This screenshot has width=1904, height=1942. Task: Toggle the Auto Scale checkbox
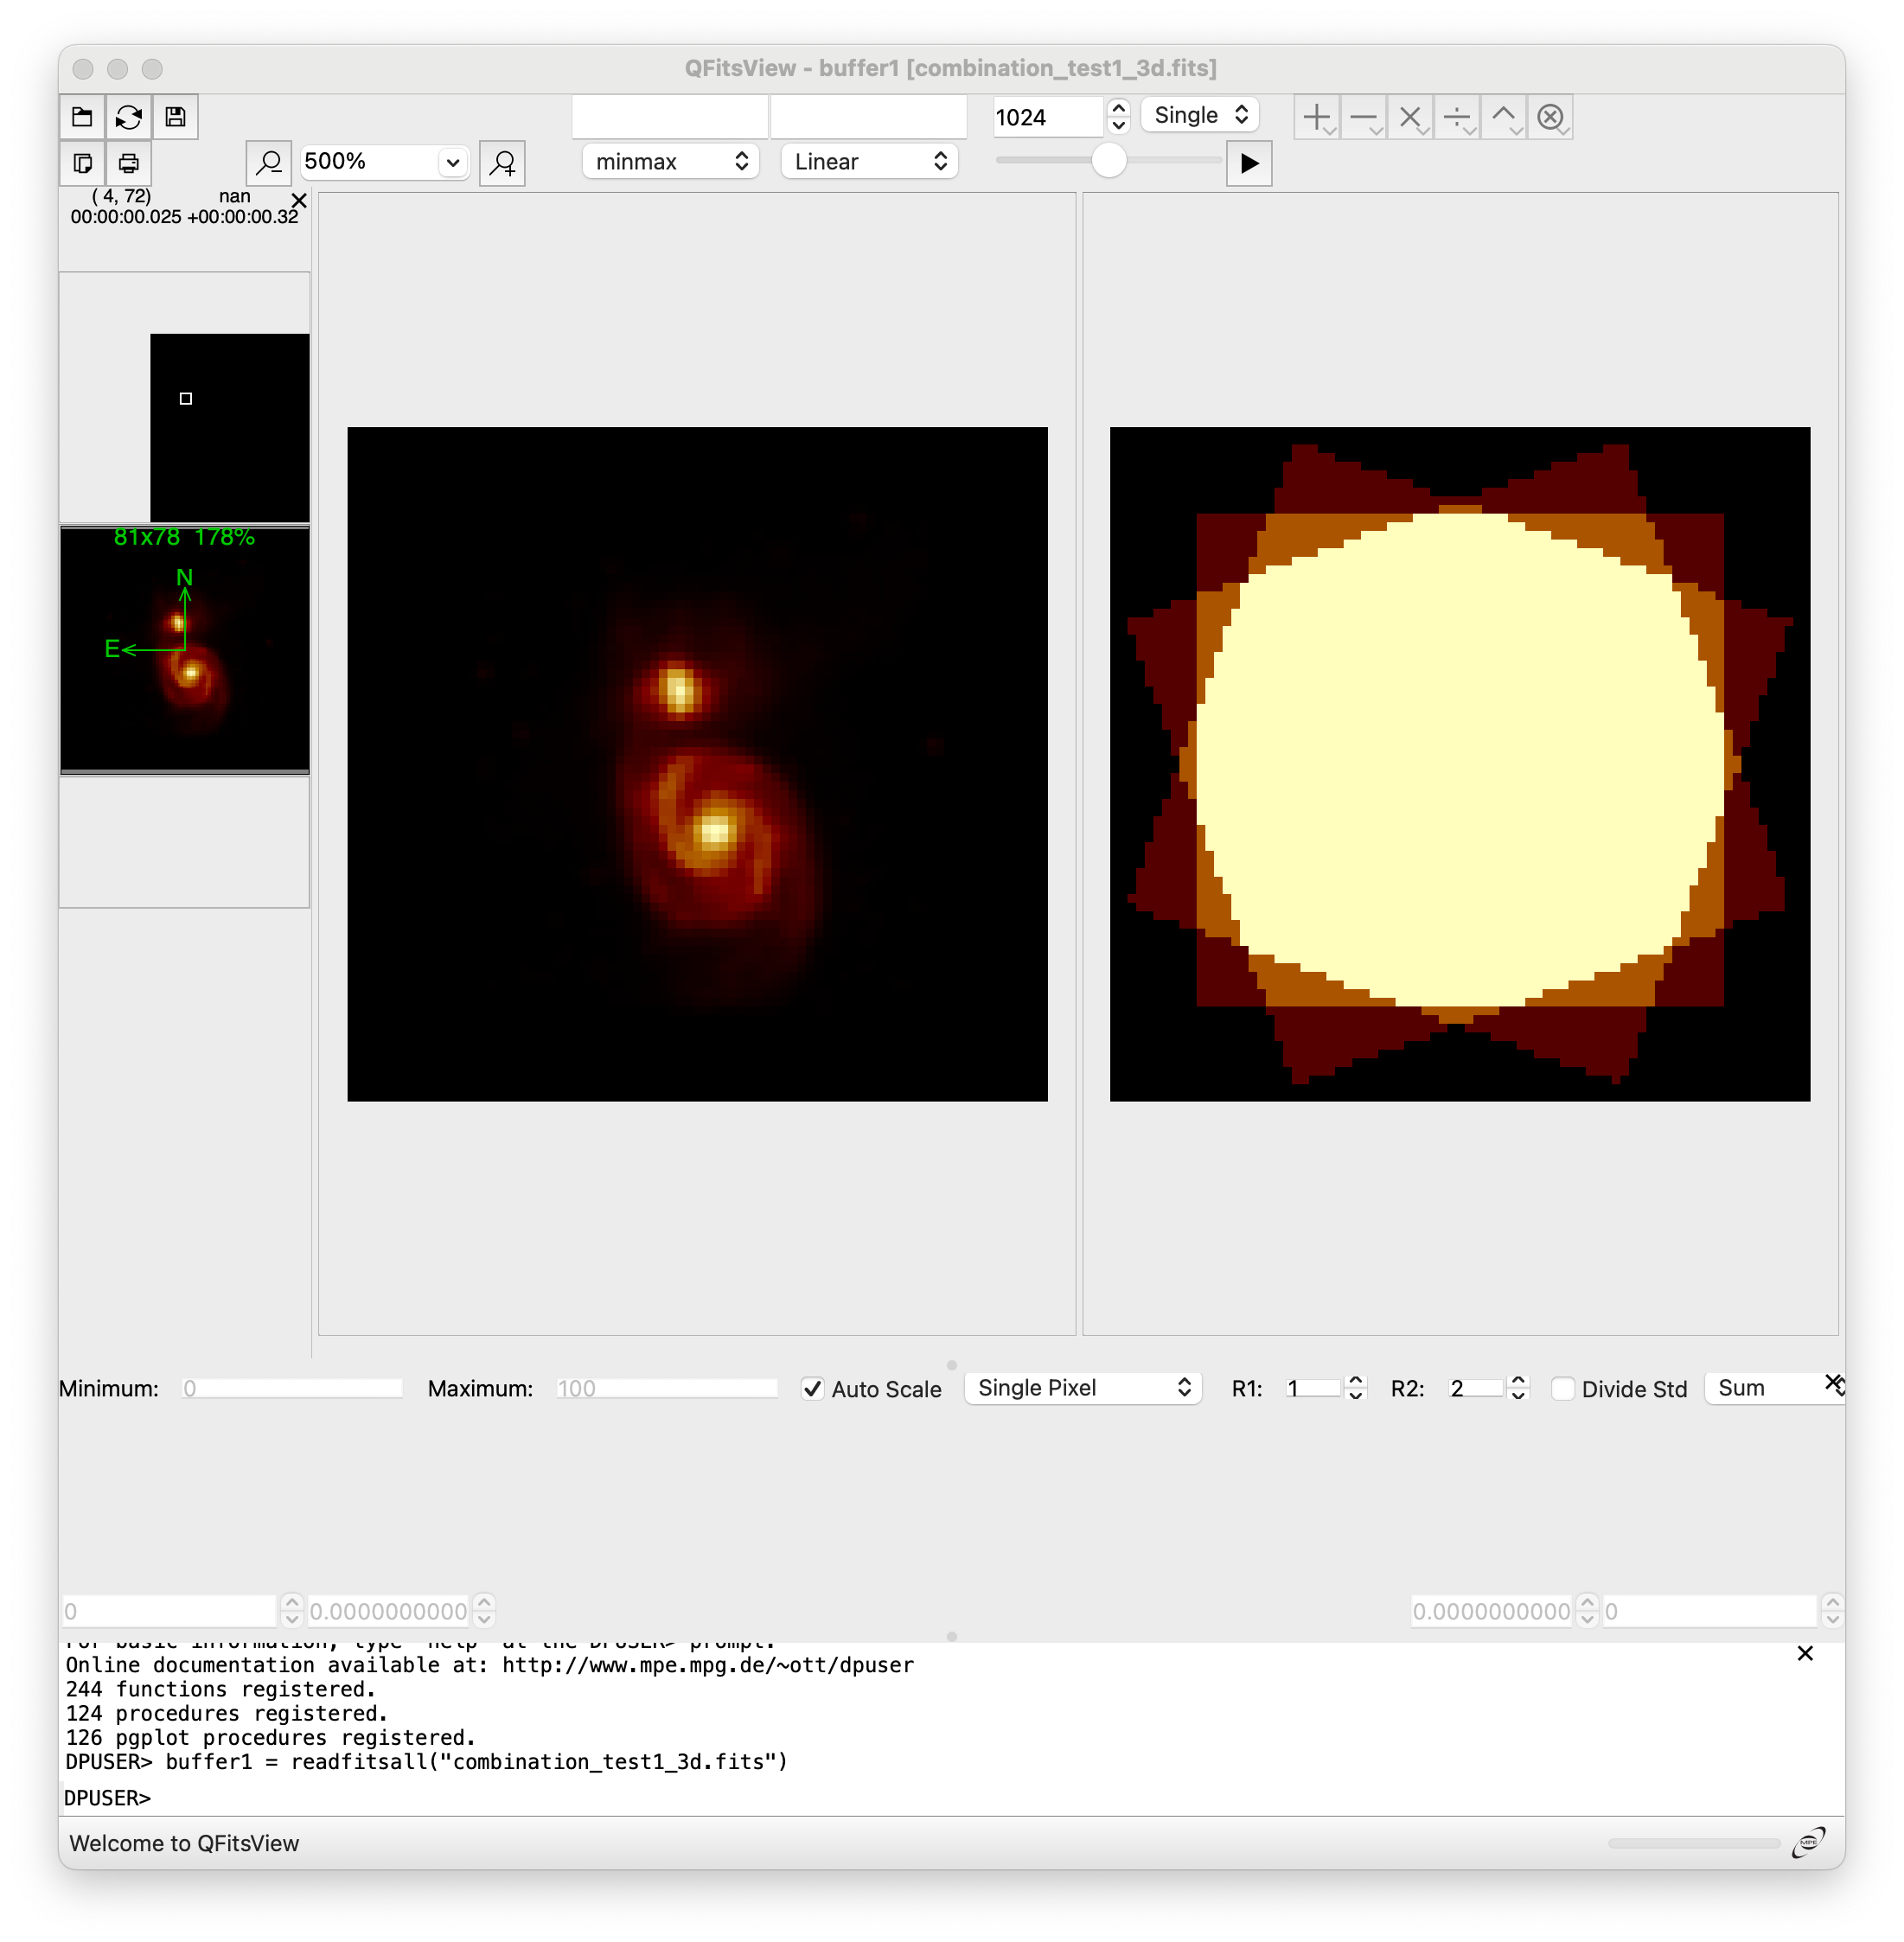(x=813, y=1389)
